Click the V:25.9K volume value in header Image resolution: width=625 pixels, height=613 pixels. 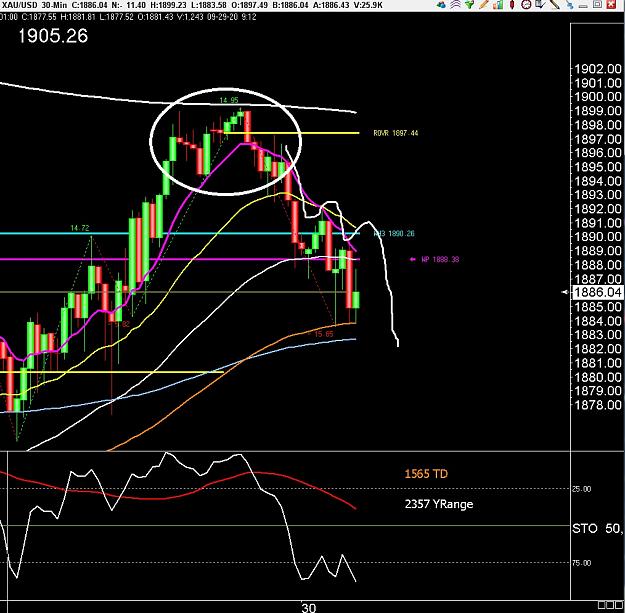(367, 5)
